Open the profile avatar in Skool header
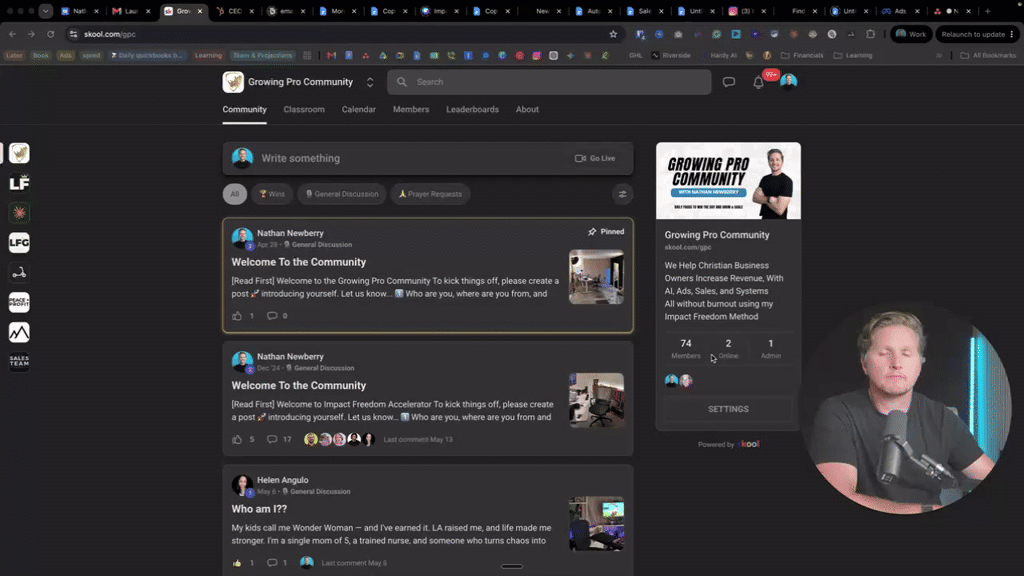 click(x=788, y=82)
